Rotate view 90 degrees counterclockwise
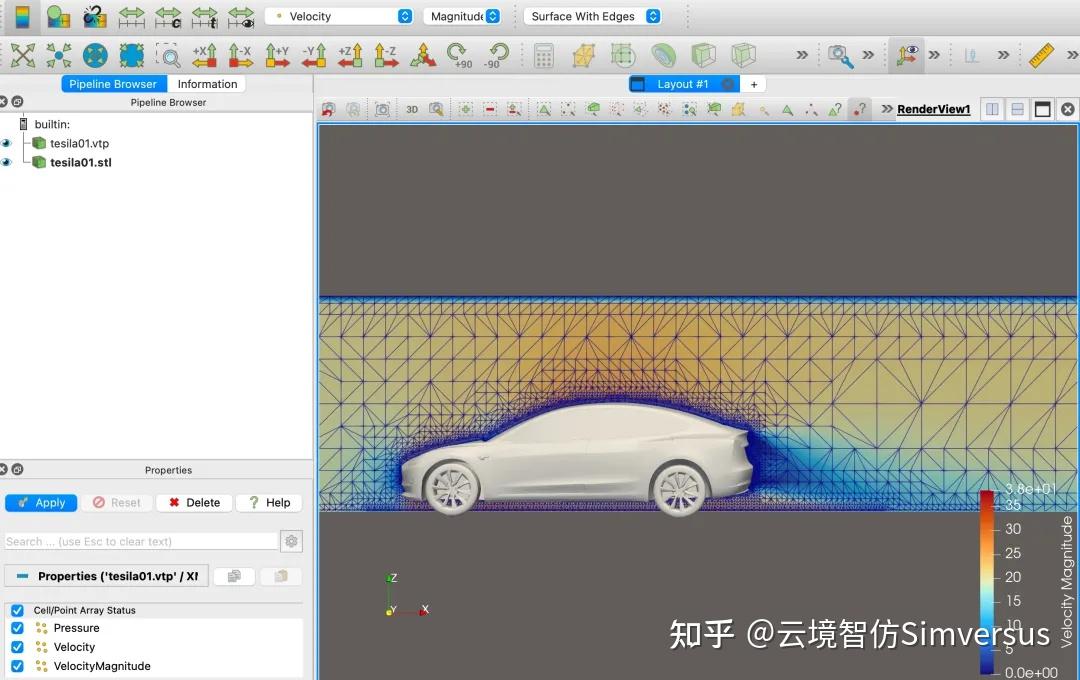This screenshot has height=680, width=1080. pos(496,55)
